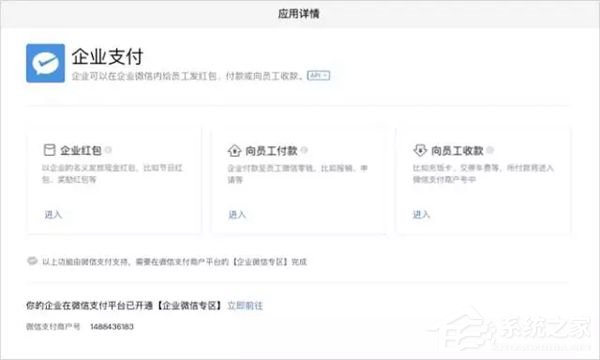The image size is (600, 360).
Task: Click 进入 under 向员工付款
Action: click(237, 215)
